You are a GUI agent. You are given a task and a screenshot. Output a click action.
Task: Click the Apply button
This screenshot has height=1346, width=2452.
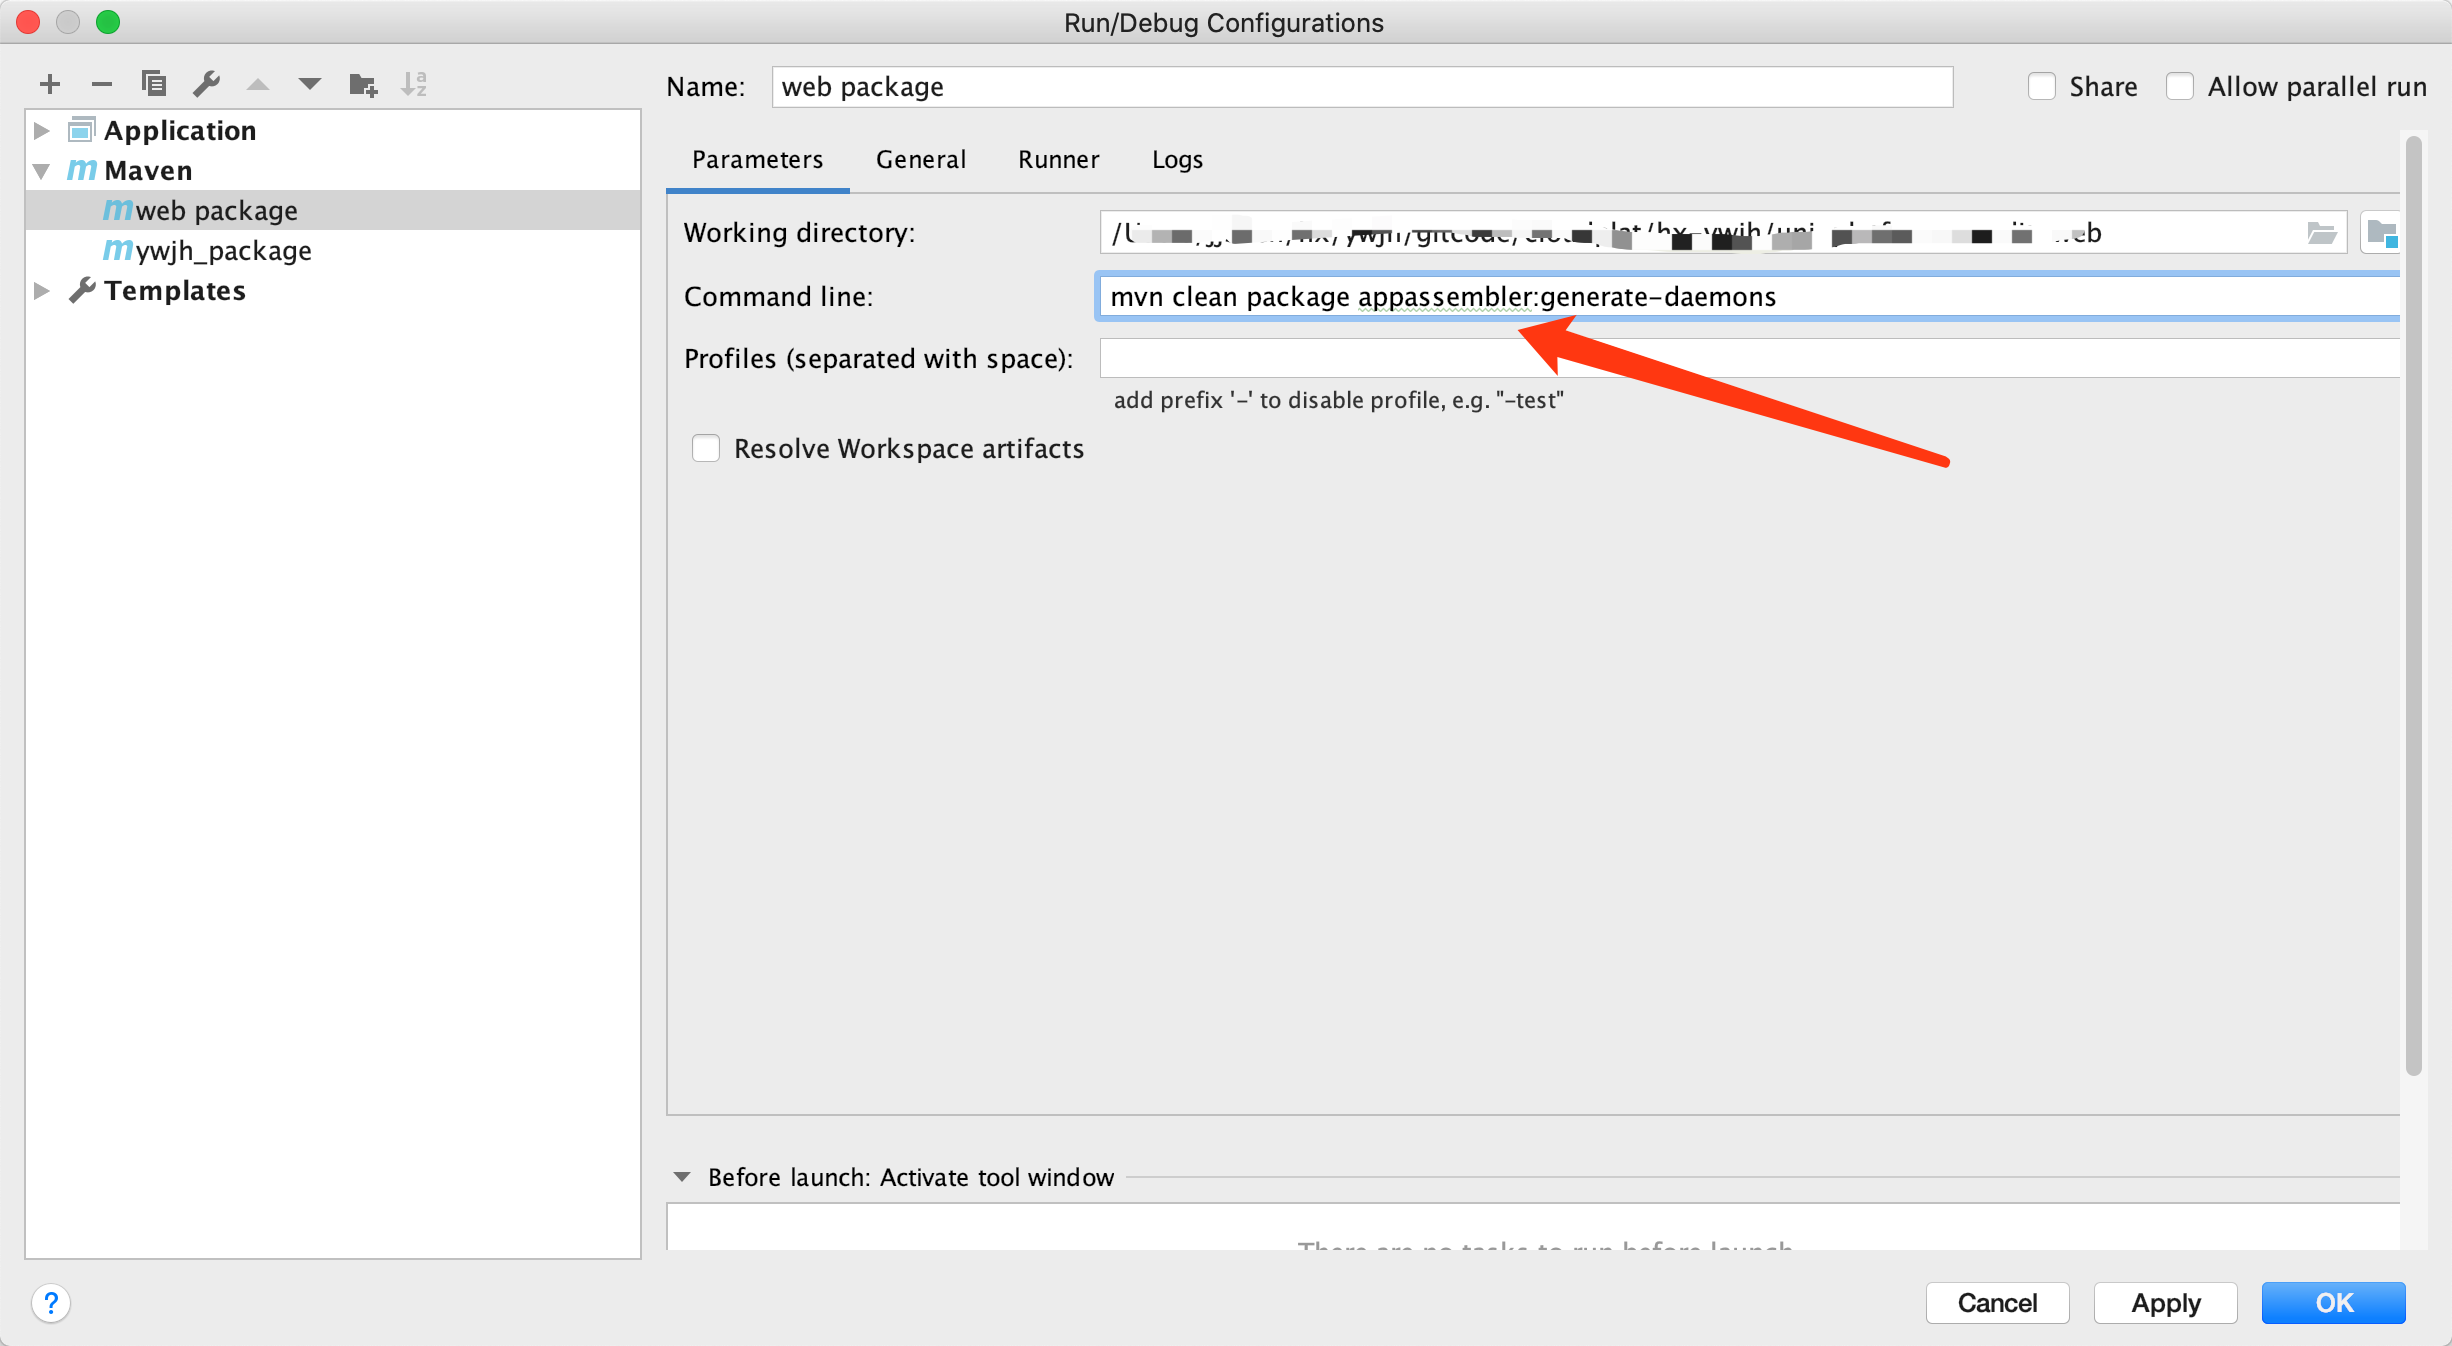click(2165, 1303)
